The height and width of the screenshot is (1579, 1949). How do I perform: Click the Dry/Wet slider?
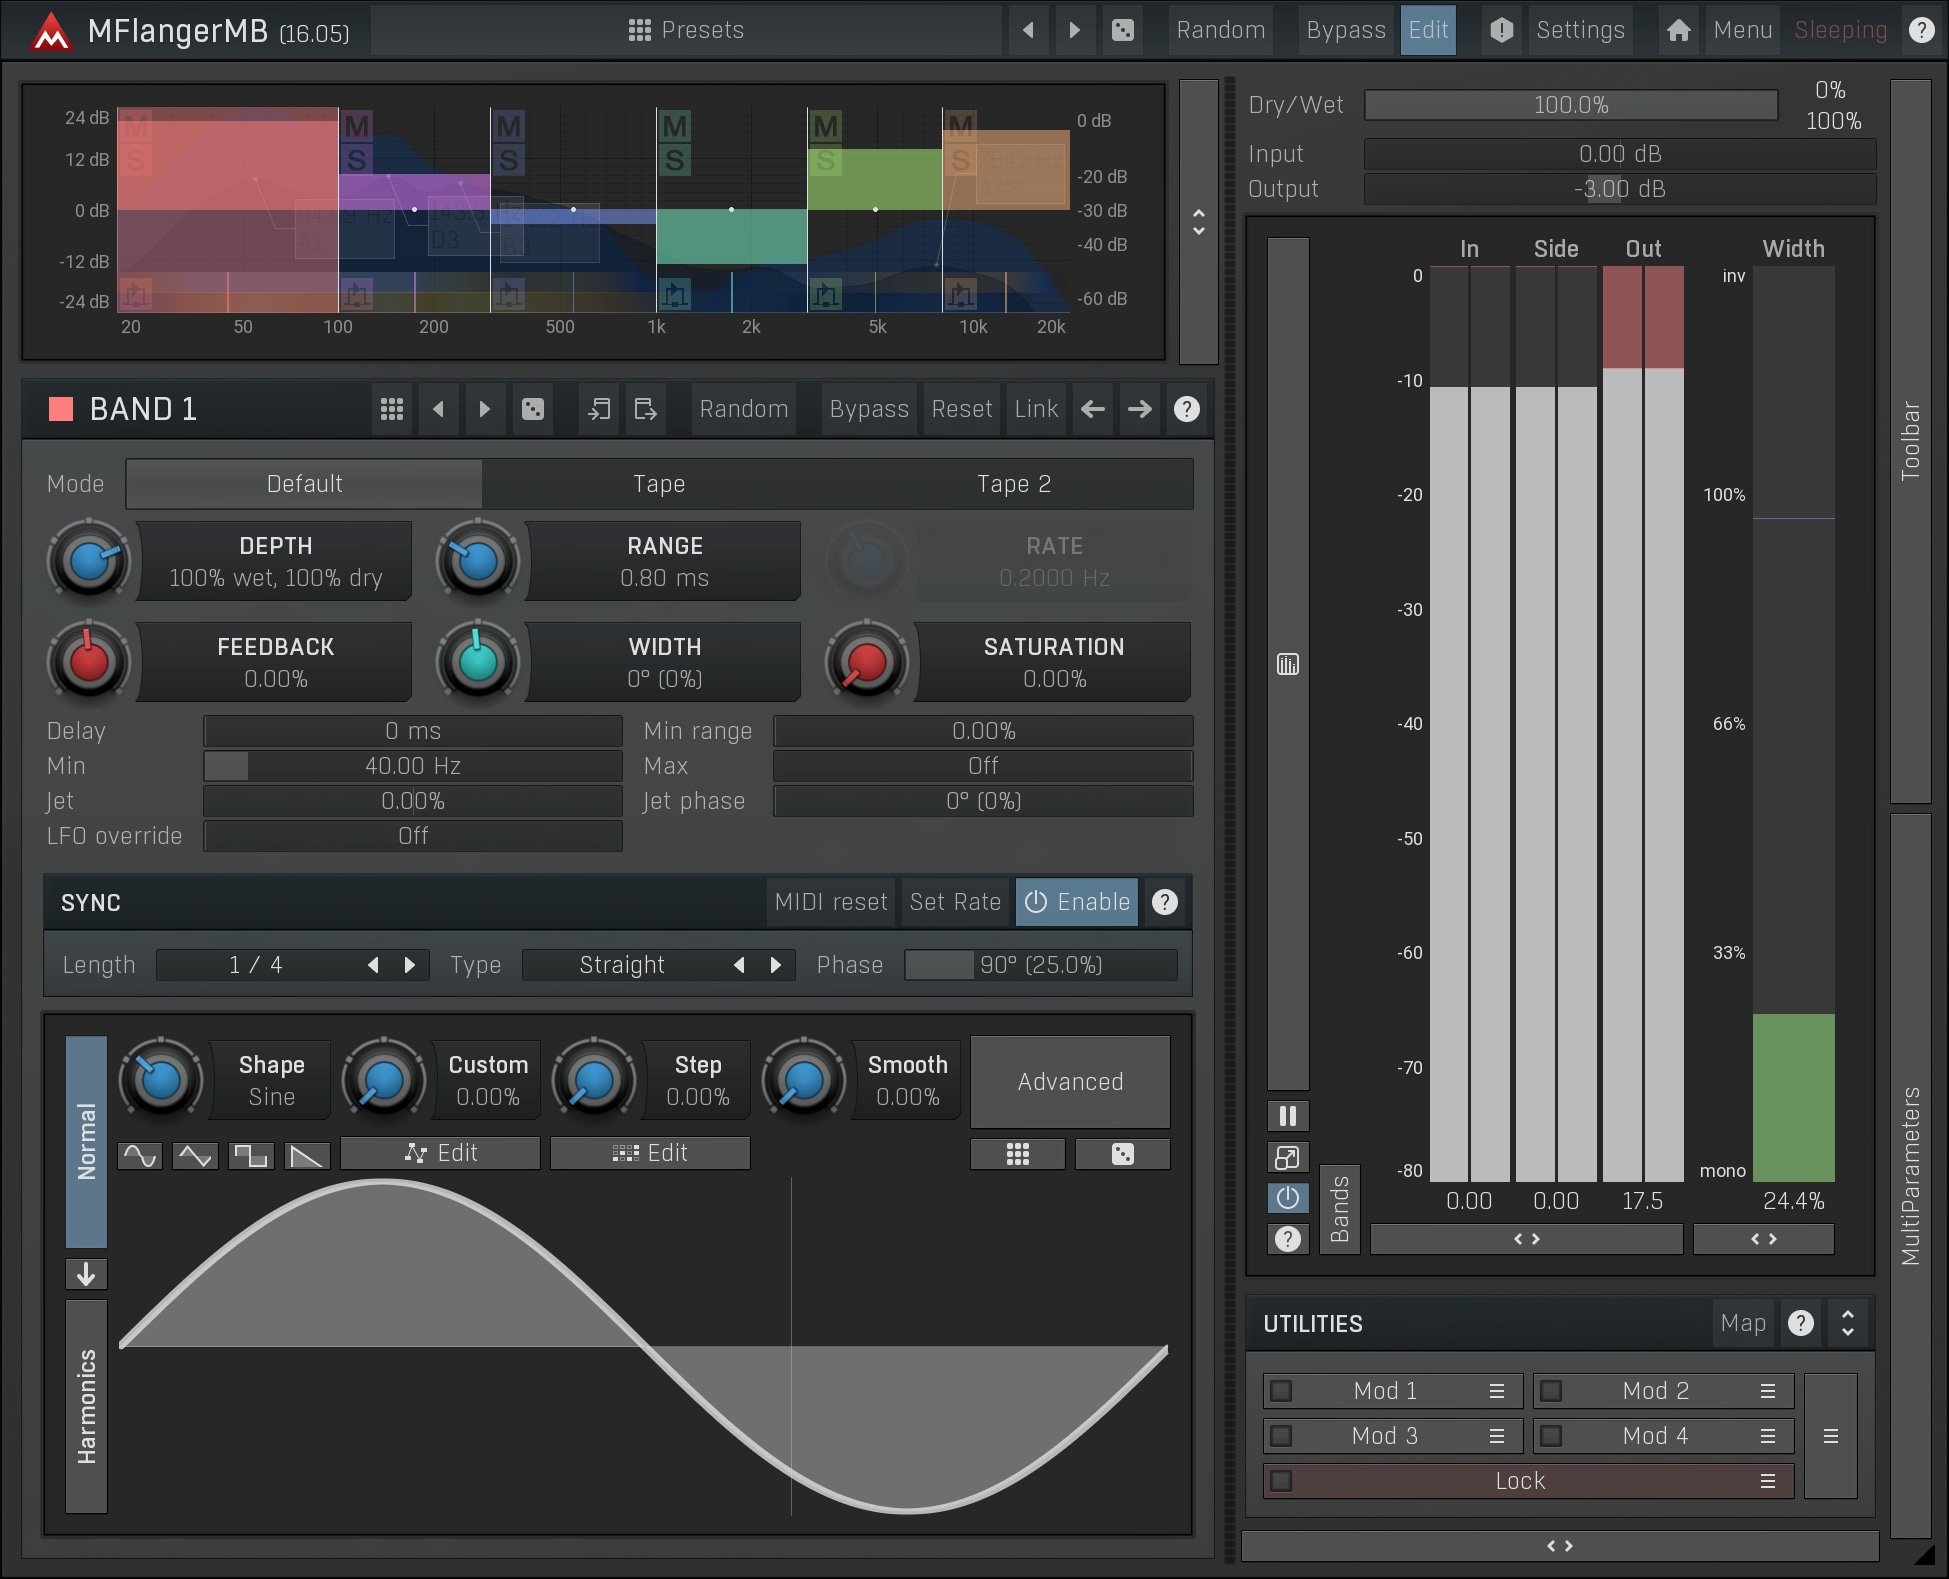coord(1571,105)
